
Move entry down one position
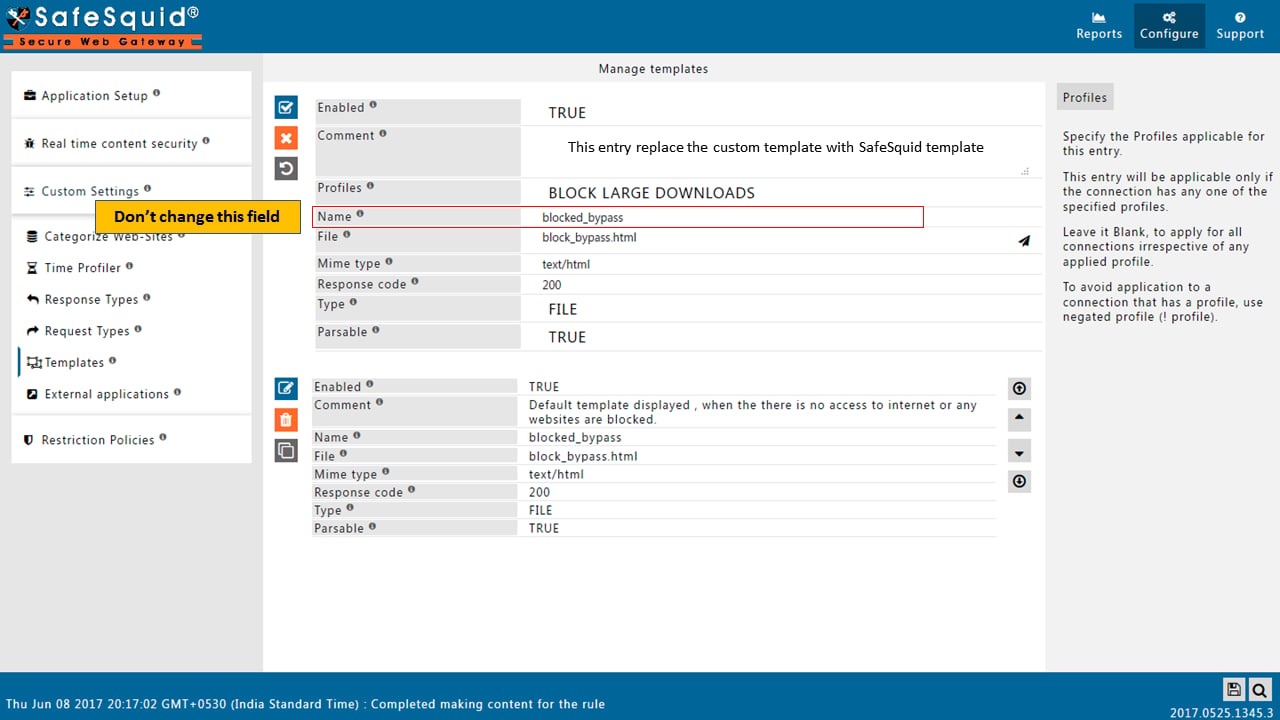point(1019,451)
